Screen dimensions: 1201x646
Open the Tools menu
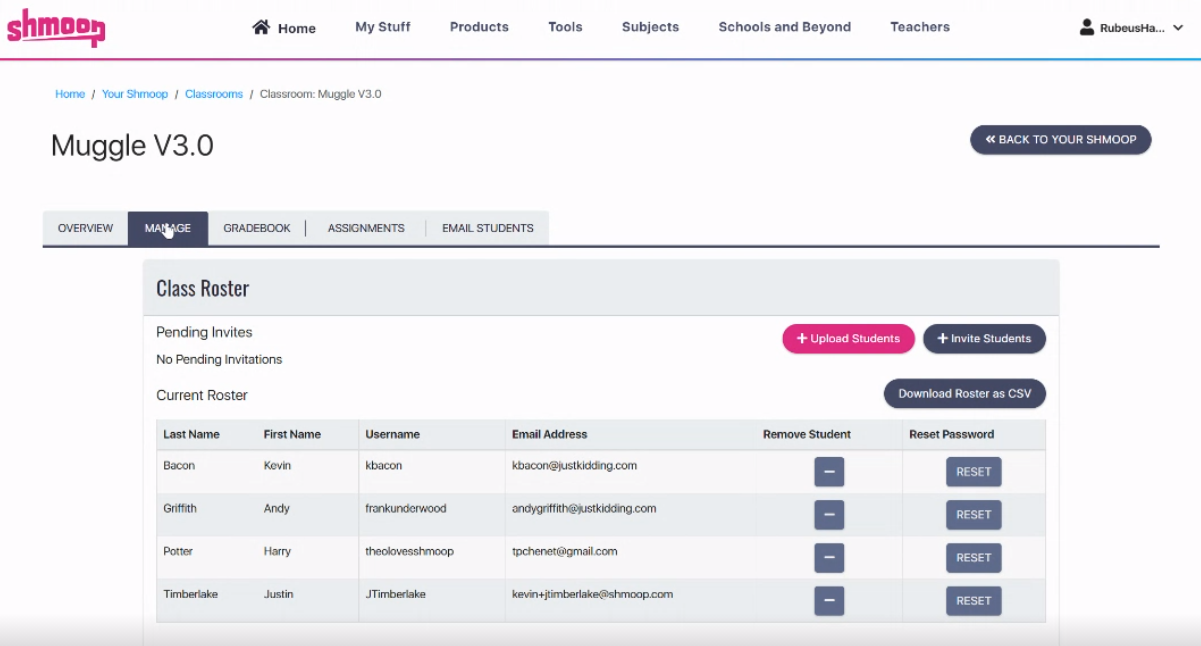pyautogui.click(x=565, y=27)
